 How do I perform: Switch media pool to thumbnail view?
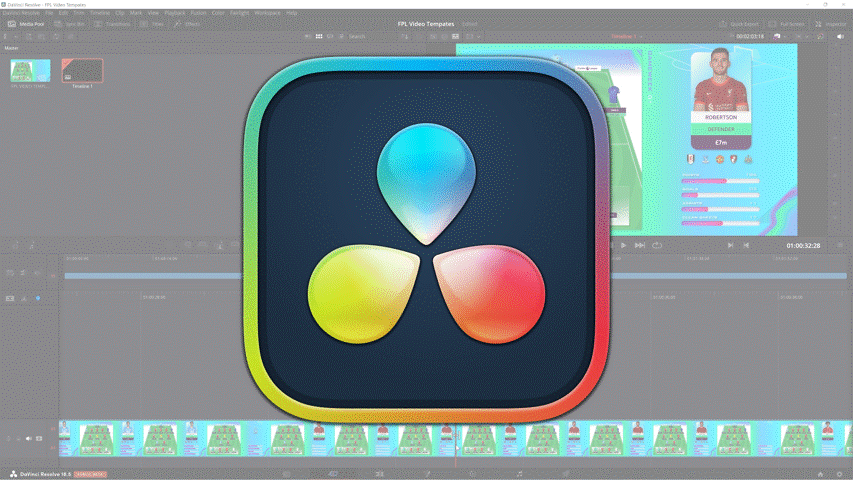(x=319, y=36)
